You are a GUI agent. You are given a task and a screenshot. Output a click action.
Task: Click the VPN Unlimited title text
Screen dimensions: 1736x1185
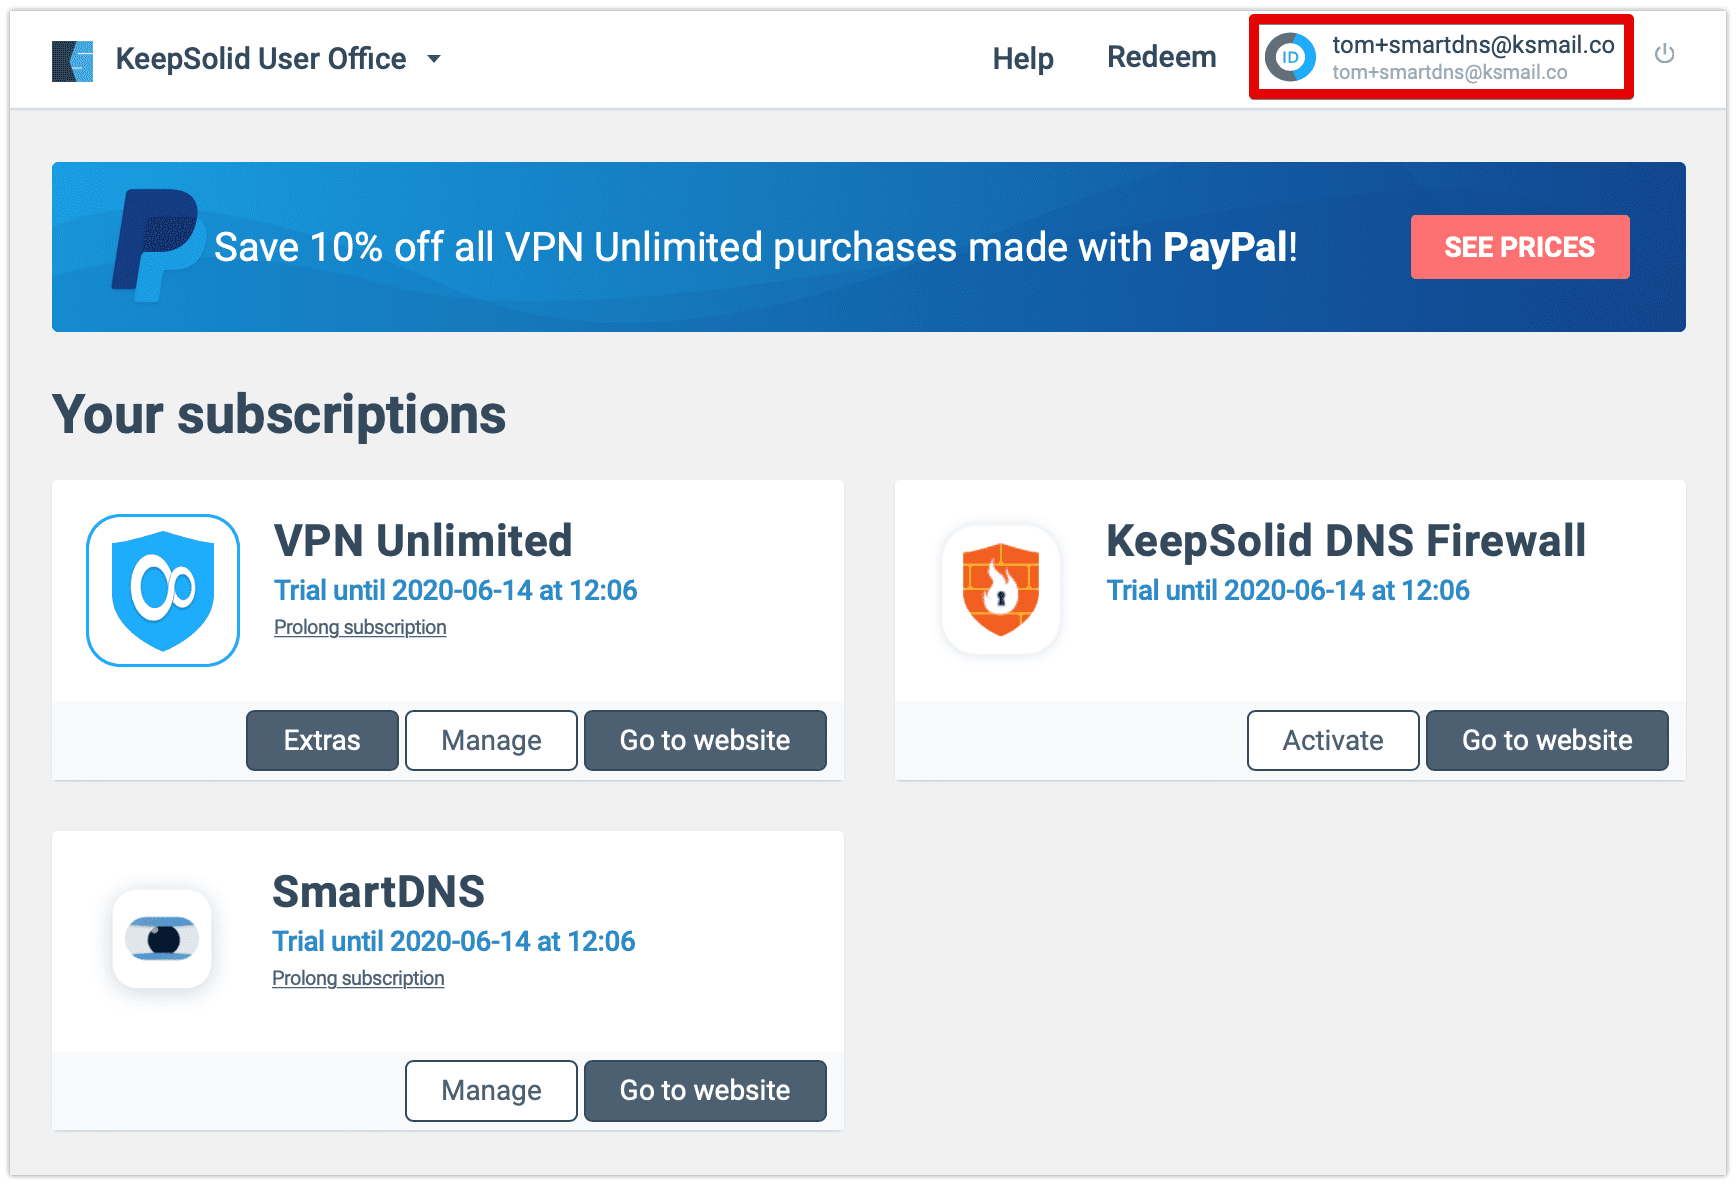pyautogui.click(x=423, y=541)
